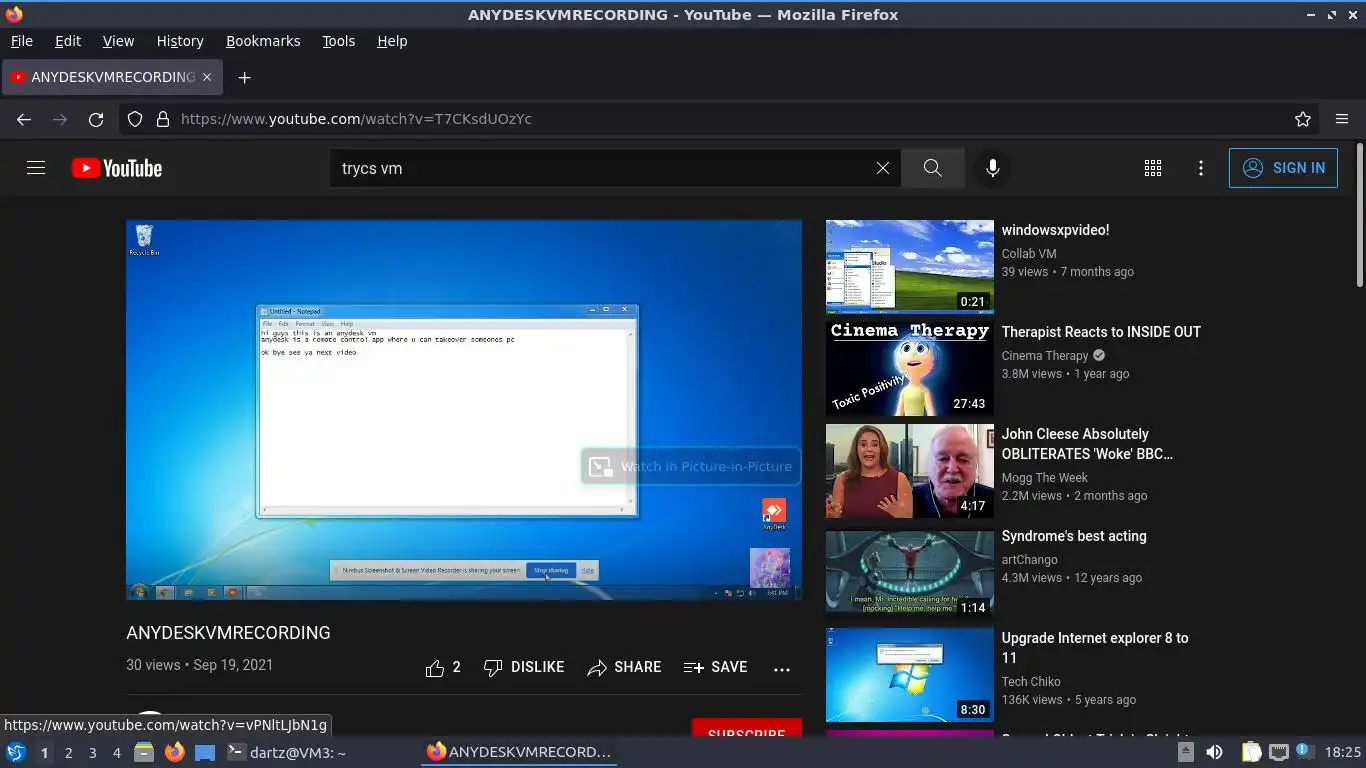Open Syndrome's best acting thumbnail

point(910,573)
